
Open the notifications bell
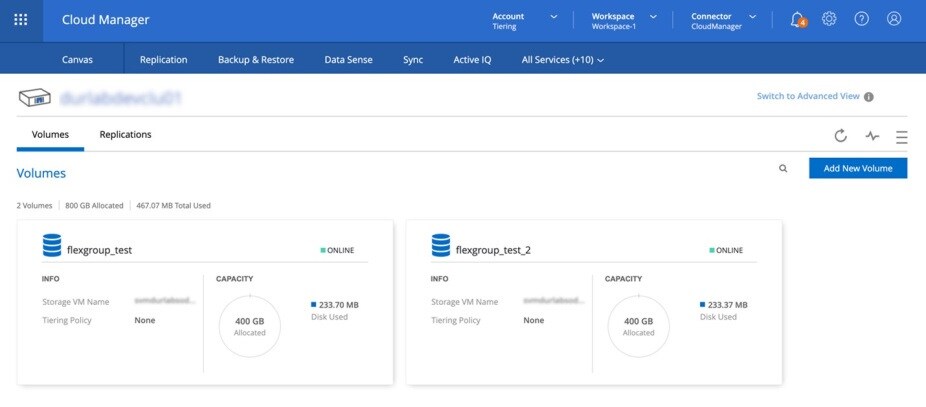point(797,19)
